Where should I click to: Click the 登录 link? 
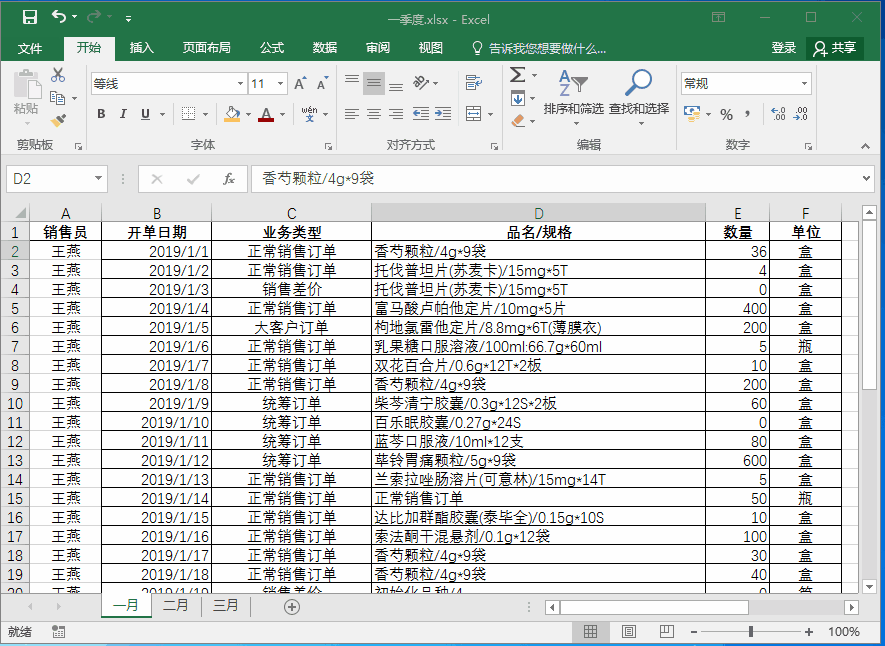[784, 47]
